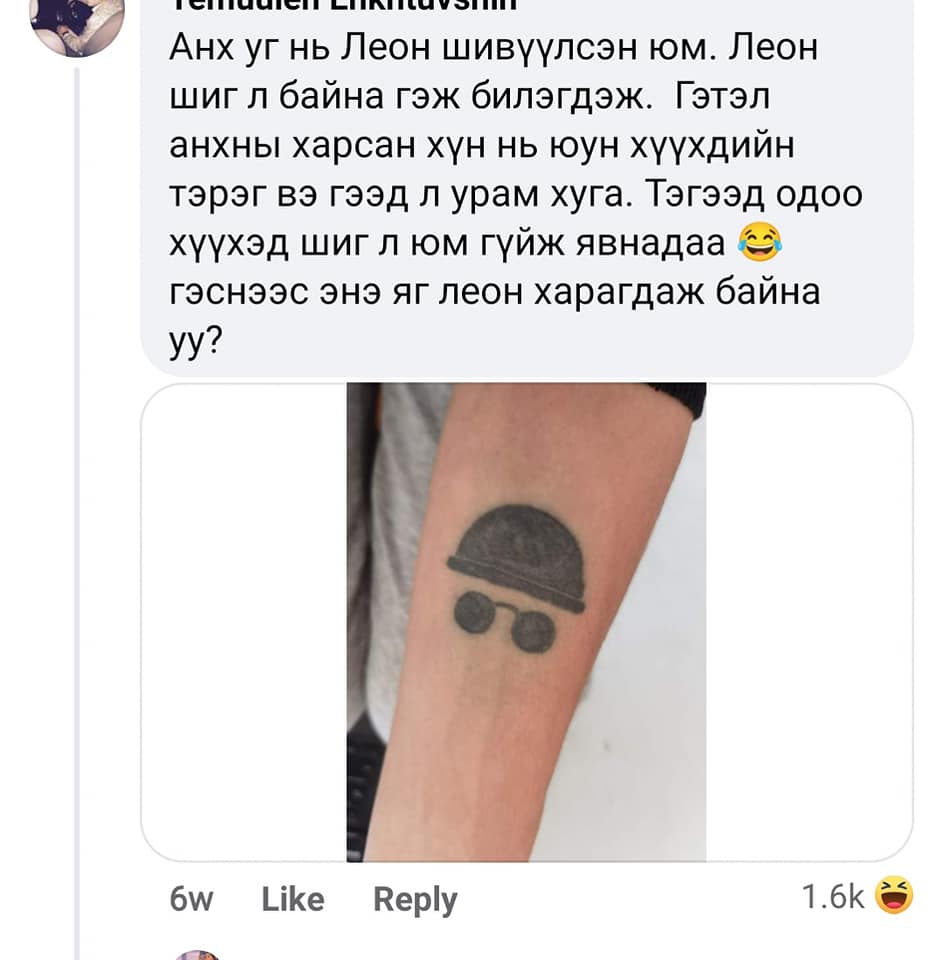Image resolution: width=943 pixels, height=960 pixels.
Task: Click the first line starting with Анх уг нь
Action: [x=493, y=47]
